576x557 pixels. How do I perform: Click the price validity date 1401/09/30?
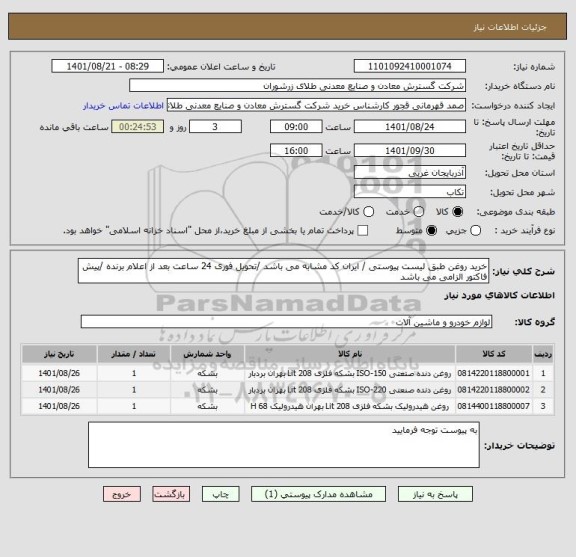(x=410, y=151)
